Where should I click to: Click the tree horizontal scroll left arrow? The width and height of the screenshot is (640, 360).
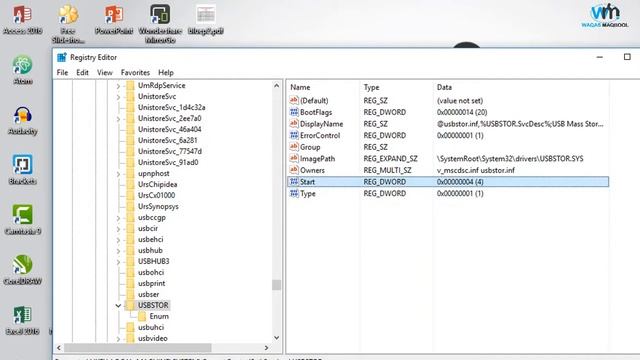point(59,348)
